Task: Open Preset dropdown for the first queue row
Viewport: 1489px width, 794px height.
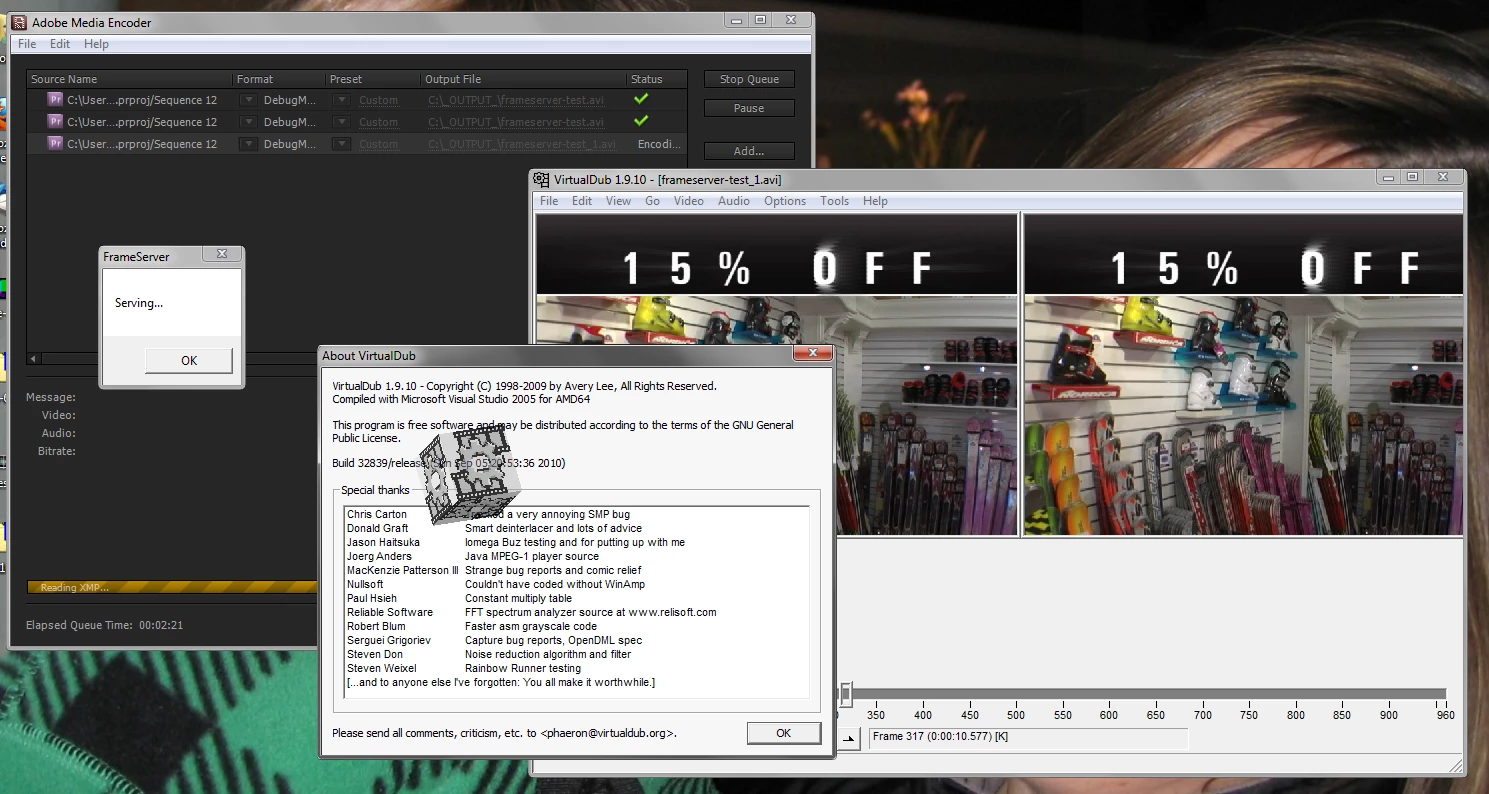Action: point(342,100)
